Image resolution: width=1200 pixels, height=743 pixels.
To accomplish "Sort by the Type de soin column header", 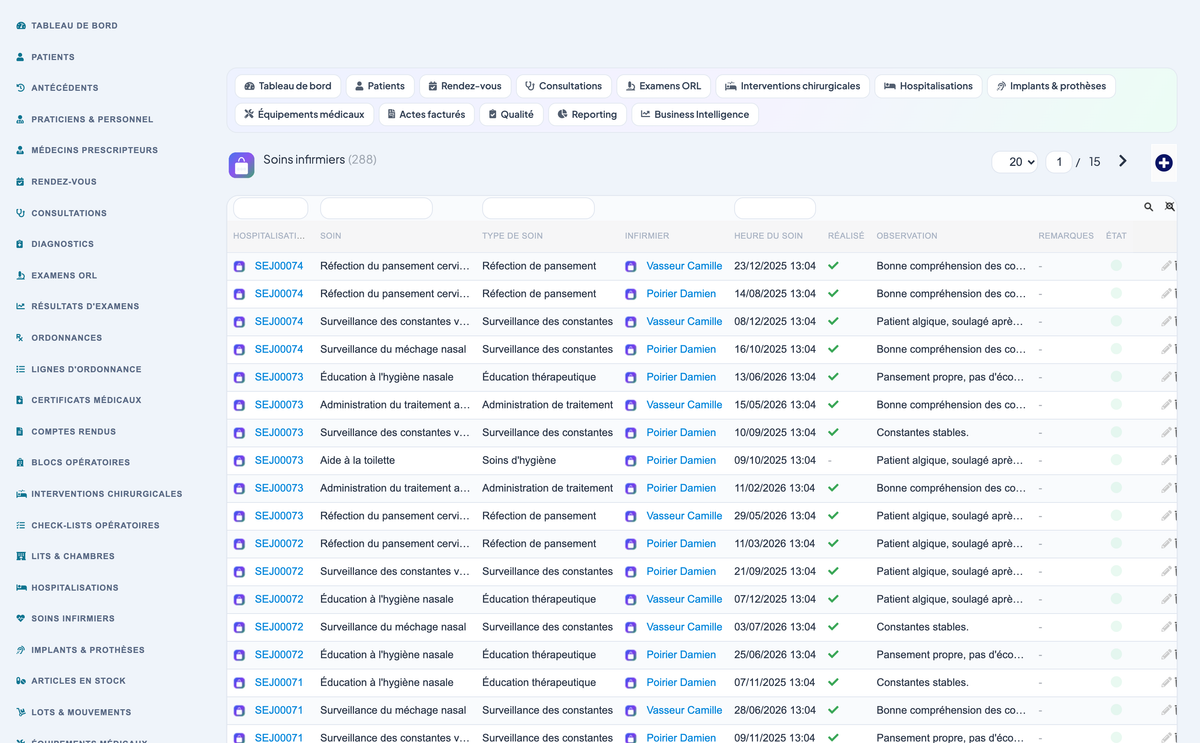I will (512, 236).
